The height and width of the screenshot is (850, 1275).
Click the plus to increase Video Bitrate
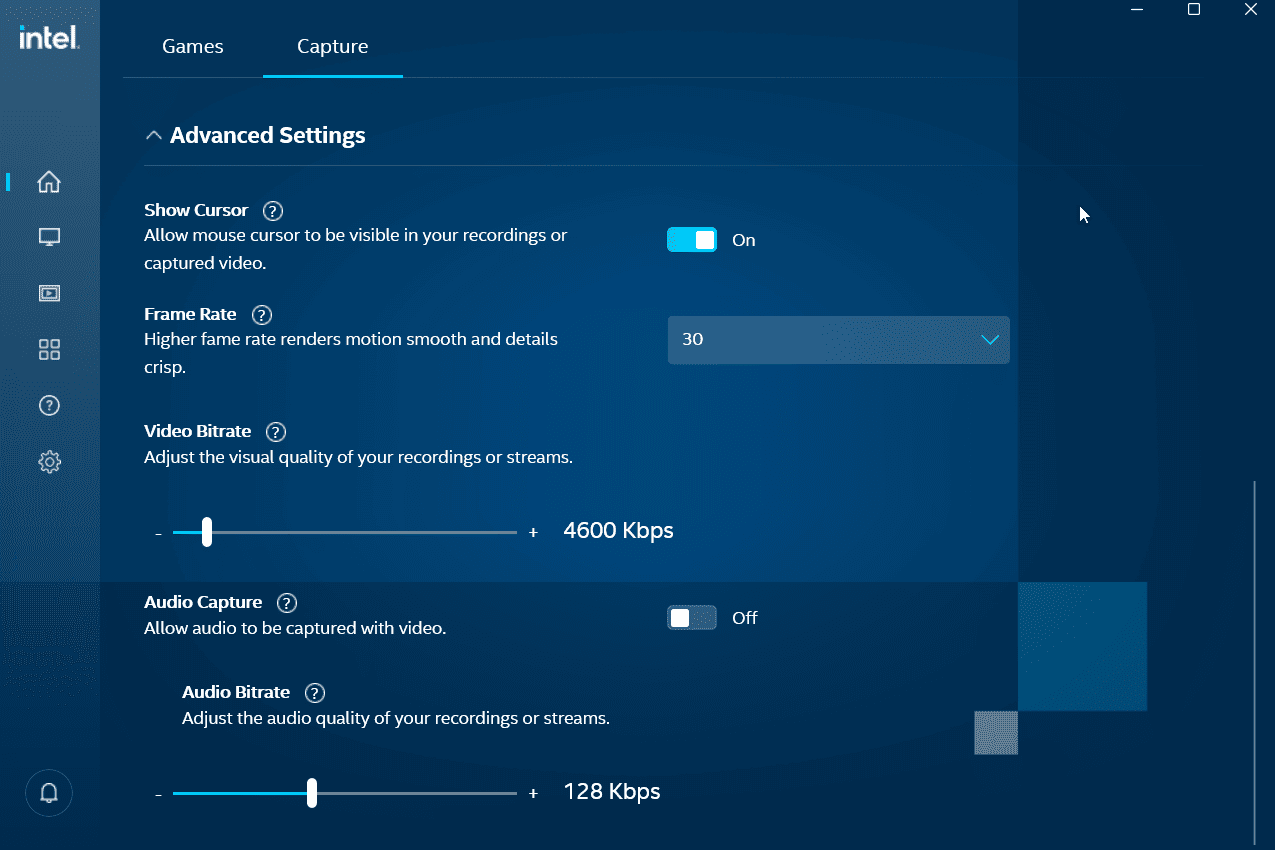click(533, 532)
